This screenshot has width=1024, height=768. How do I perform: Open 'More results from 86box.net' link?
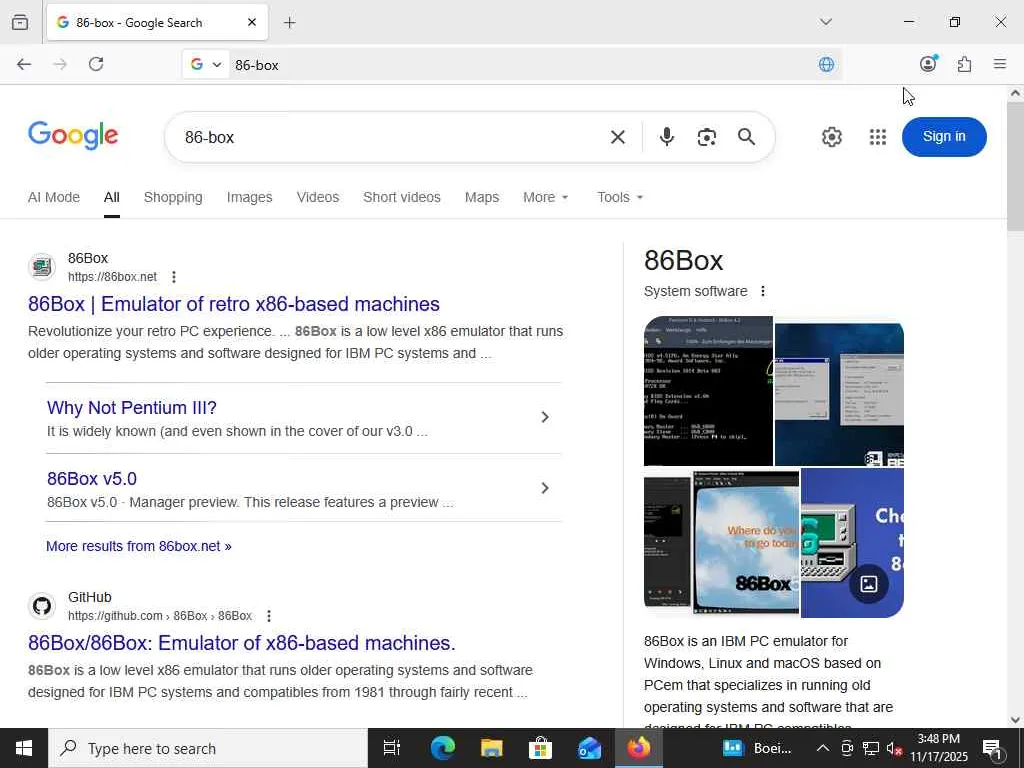138,546
